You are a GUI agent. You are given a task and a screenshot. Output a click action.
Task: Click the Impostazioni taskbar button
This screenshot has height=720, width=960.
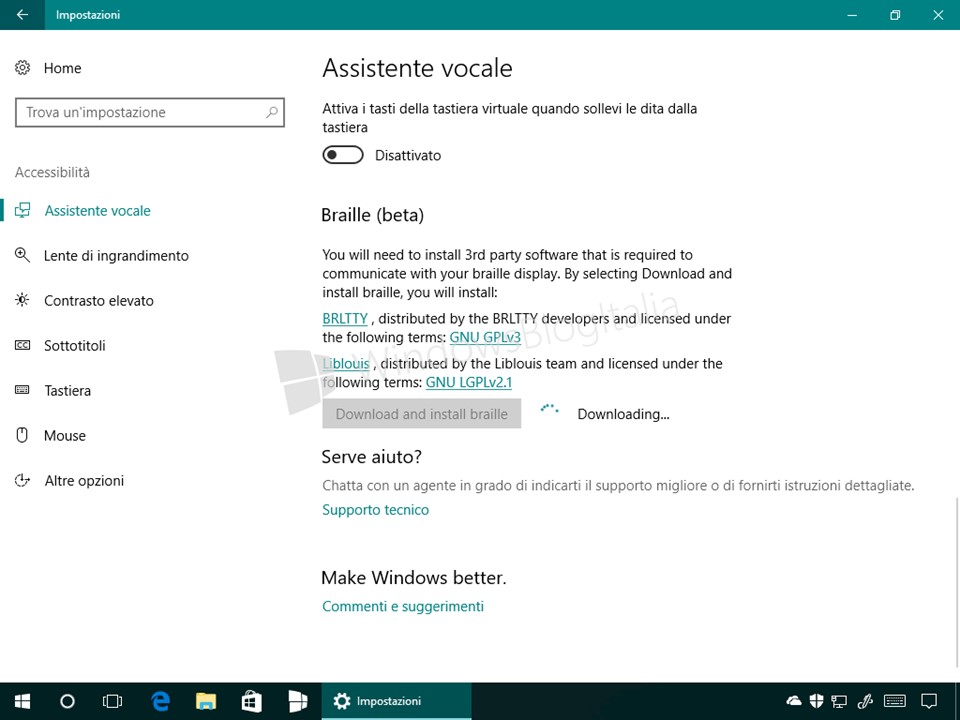(x=396, y=701)
